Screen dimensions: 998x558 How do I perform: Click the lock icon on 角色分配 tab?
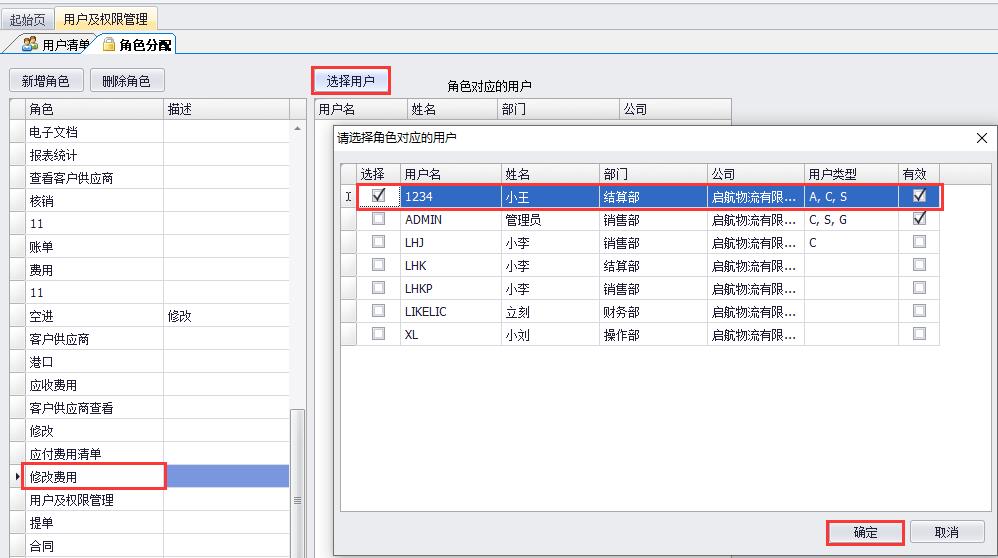coord(108,44)
